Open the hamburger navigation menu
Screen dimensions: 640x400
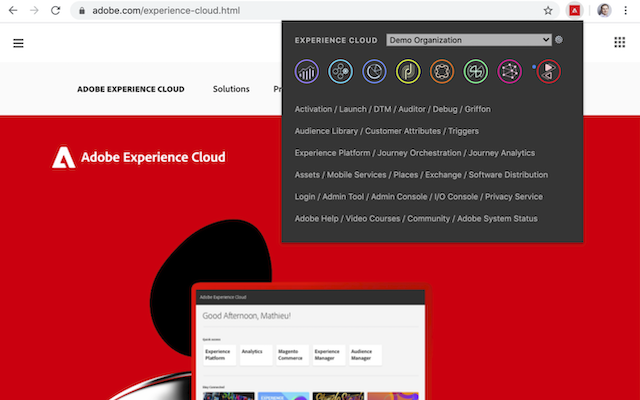point(18,43)
